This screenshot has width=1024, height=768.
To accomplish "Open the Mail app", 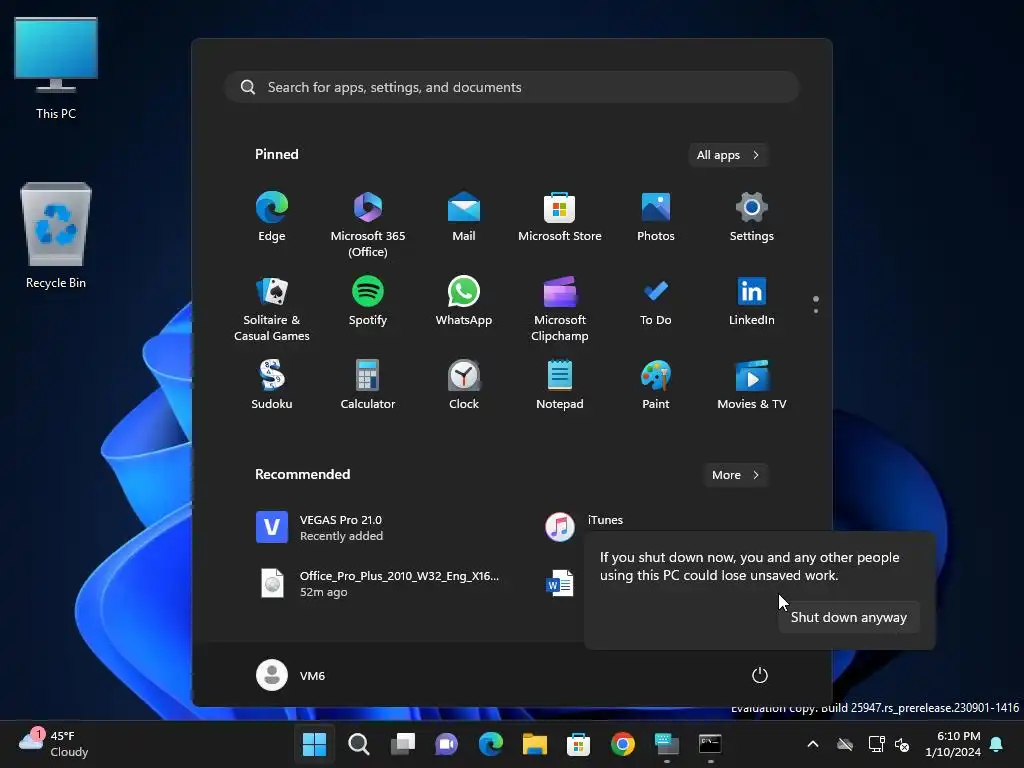I will (x=464, y=217).
